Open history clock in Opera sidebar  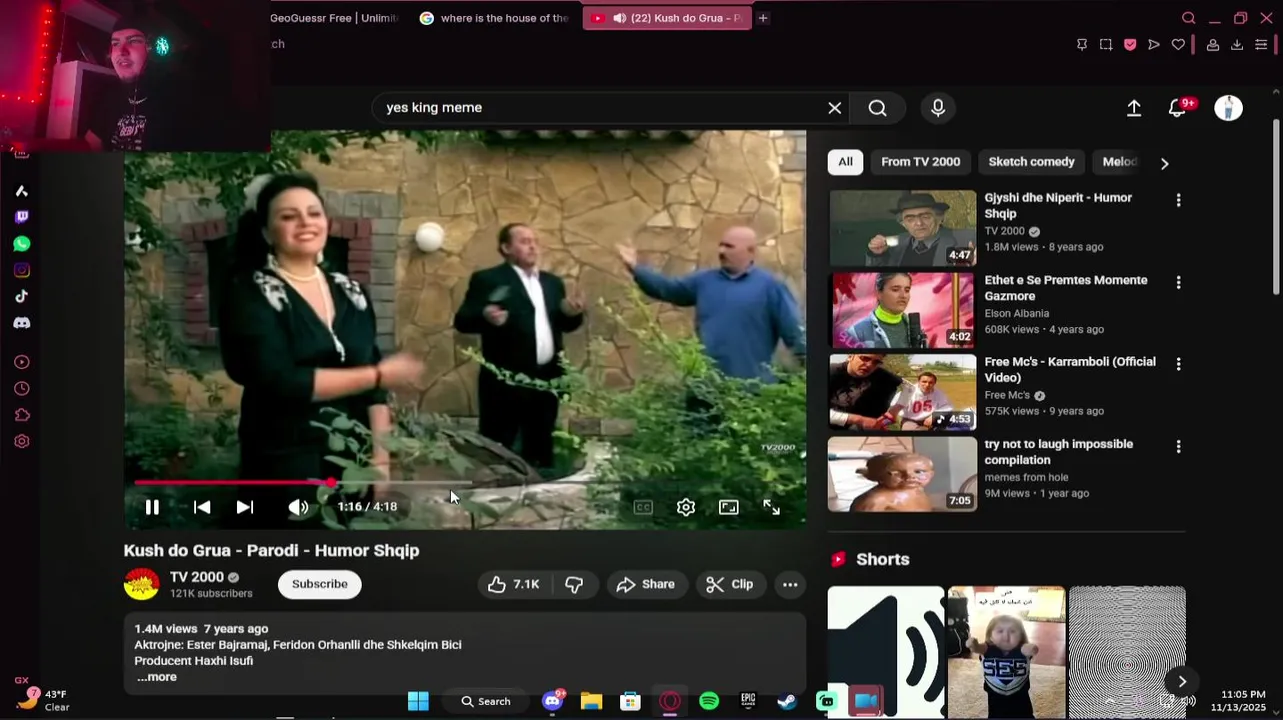22,389
